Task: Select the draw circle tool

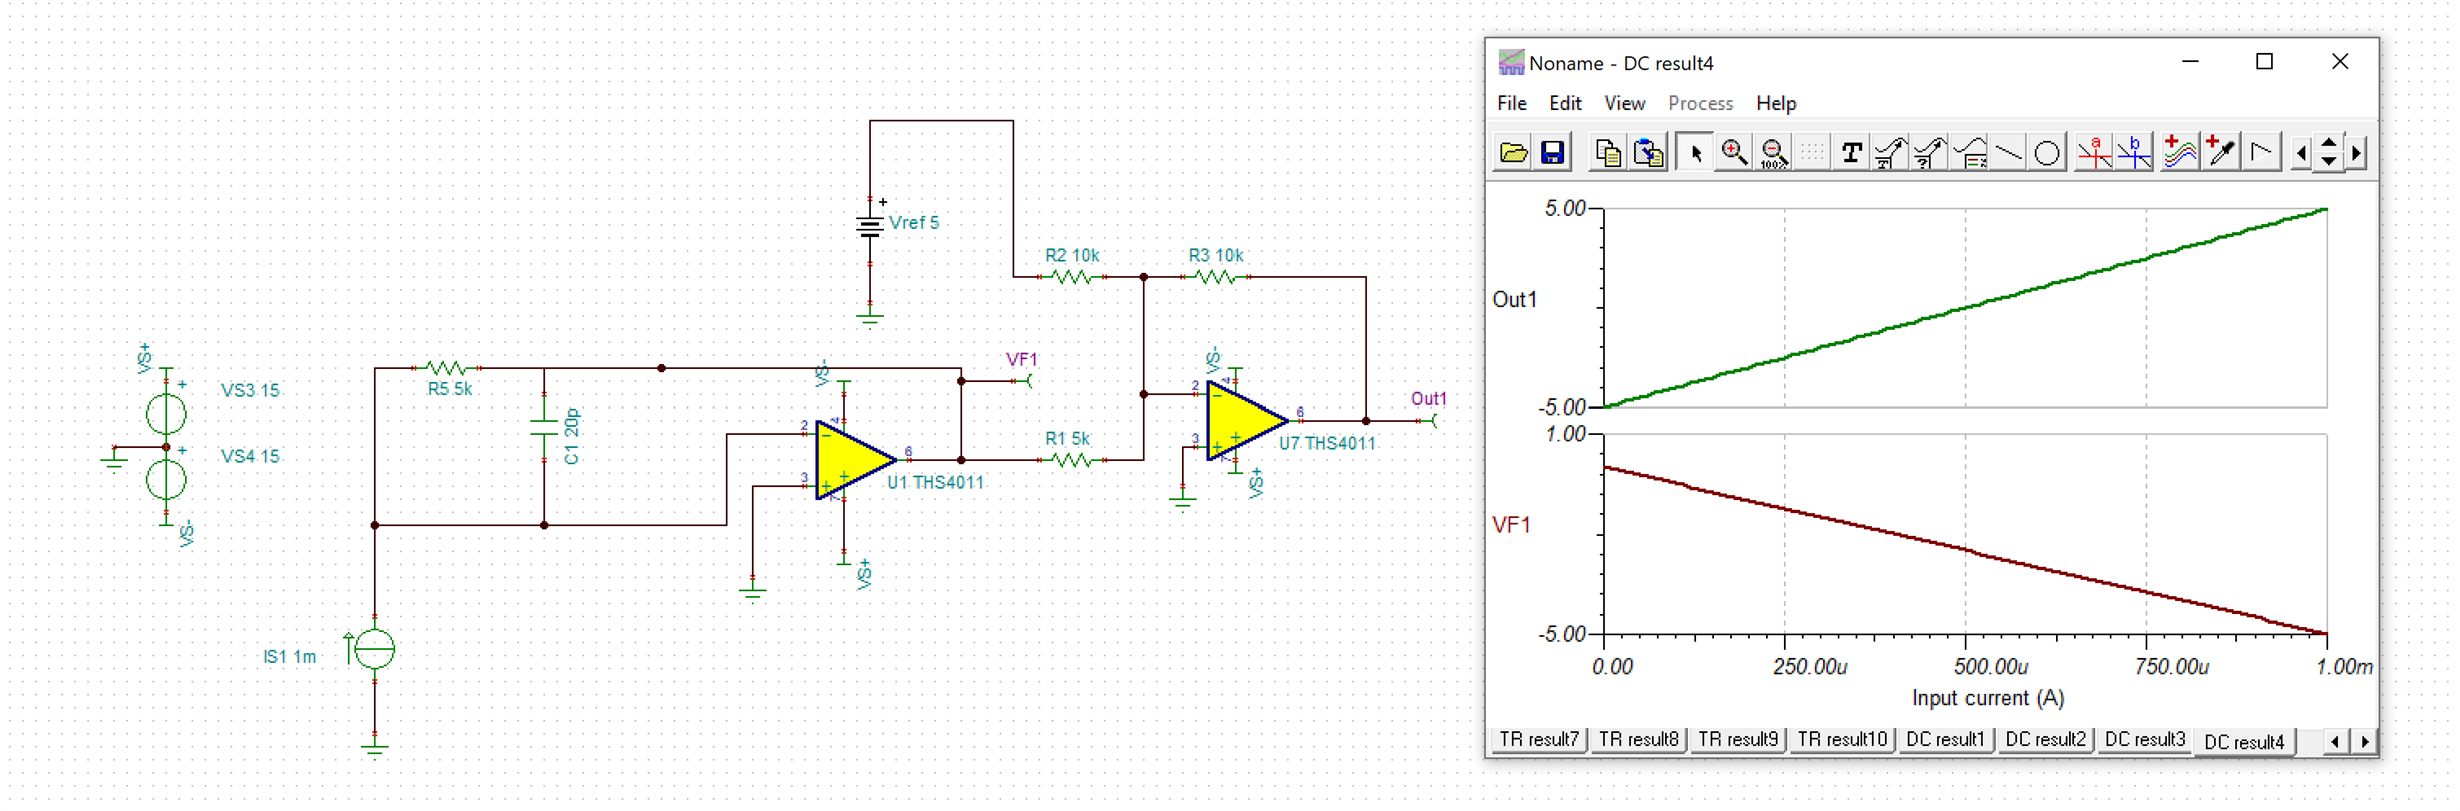Action: 2047,153
